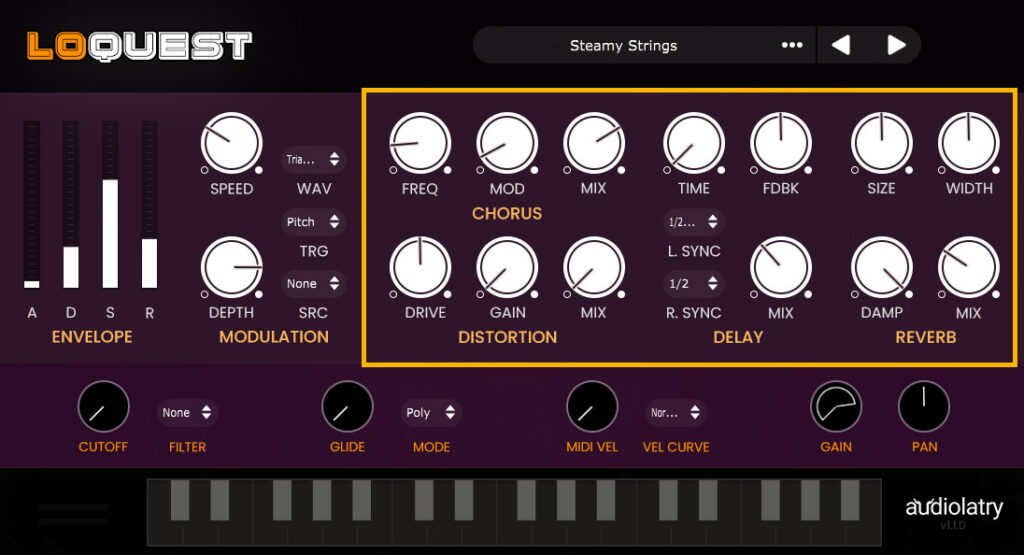Click the leftmost black key on keyboard
1024x555 pixels.
point(180,500)
